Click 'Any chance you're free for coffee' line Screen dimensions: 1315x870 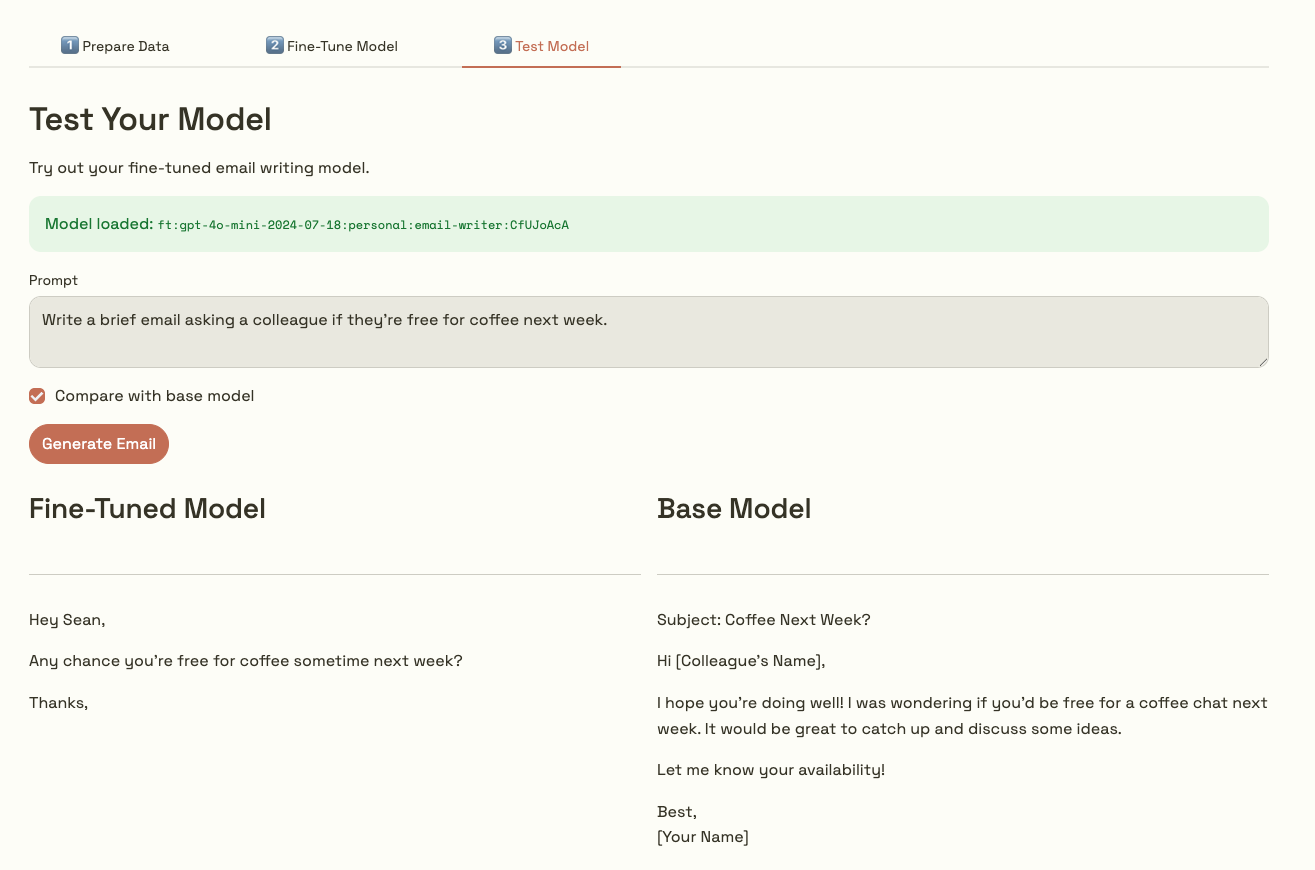(x=246, y=661)
